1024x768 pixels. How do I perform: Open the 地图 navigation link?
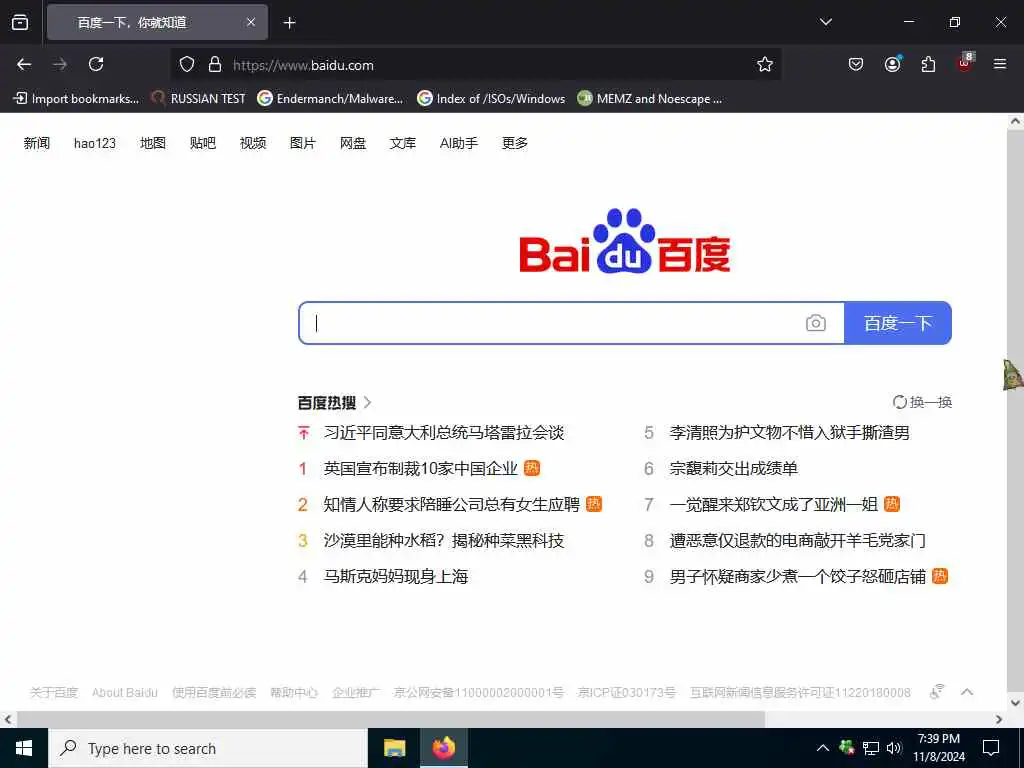click(x=153, y=143)
